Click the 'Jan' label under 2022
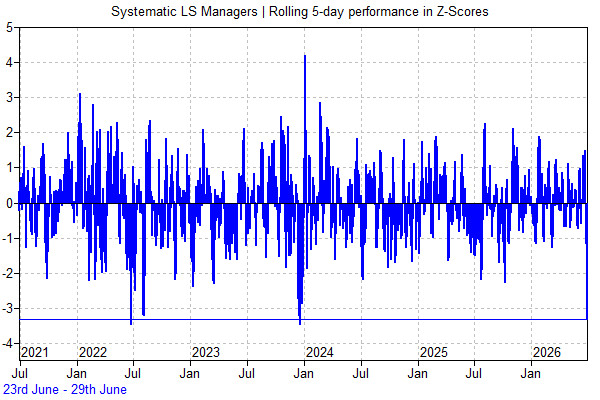Screen dimensions: 600x400 pyautogui.click(x=77, y=373)
